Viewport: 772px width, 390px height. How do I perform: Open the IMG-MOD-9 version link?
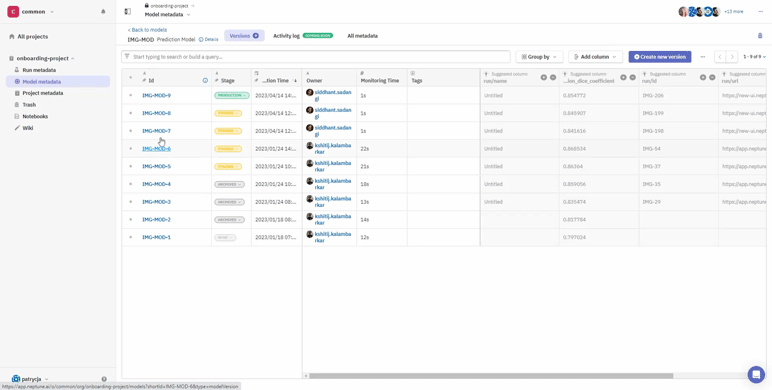coord(157,96)
